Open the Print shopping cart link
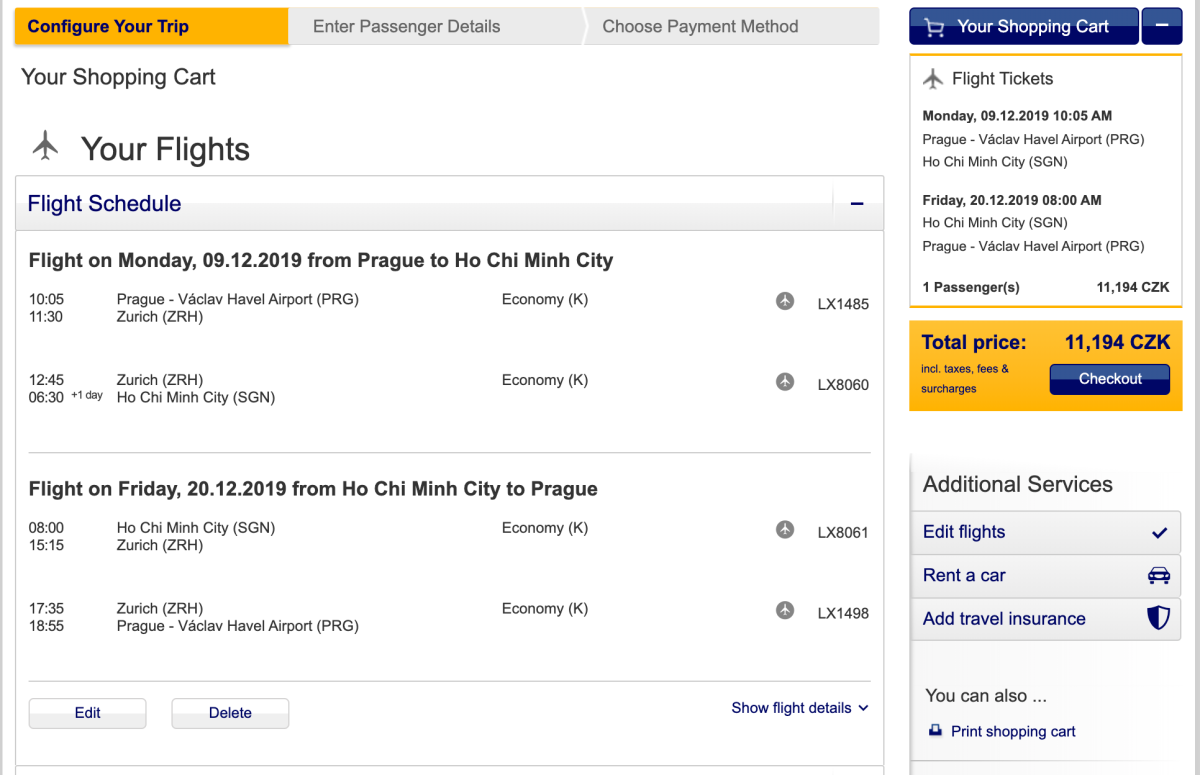Screen dimensions: 1200x775 (1013, 731)
